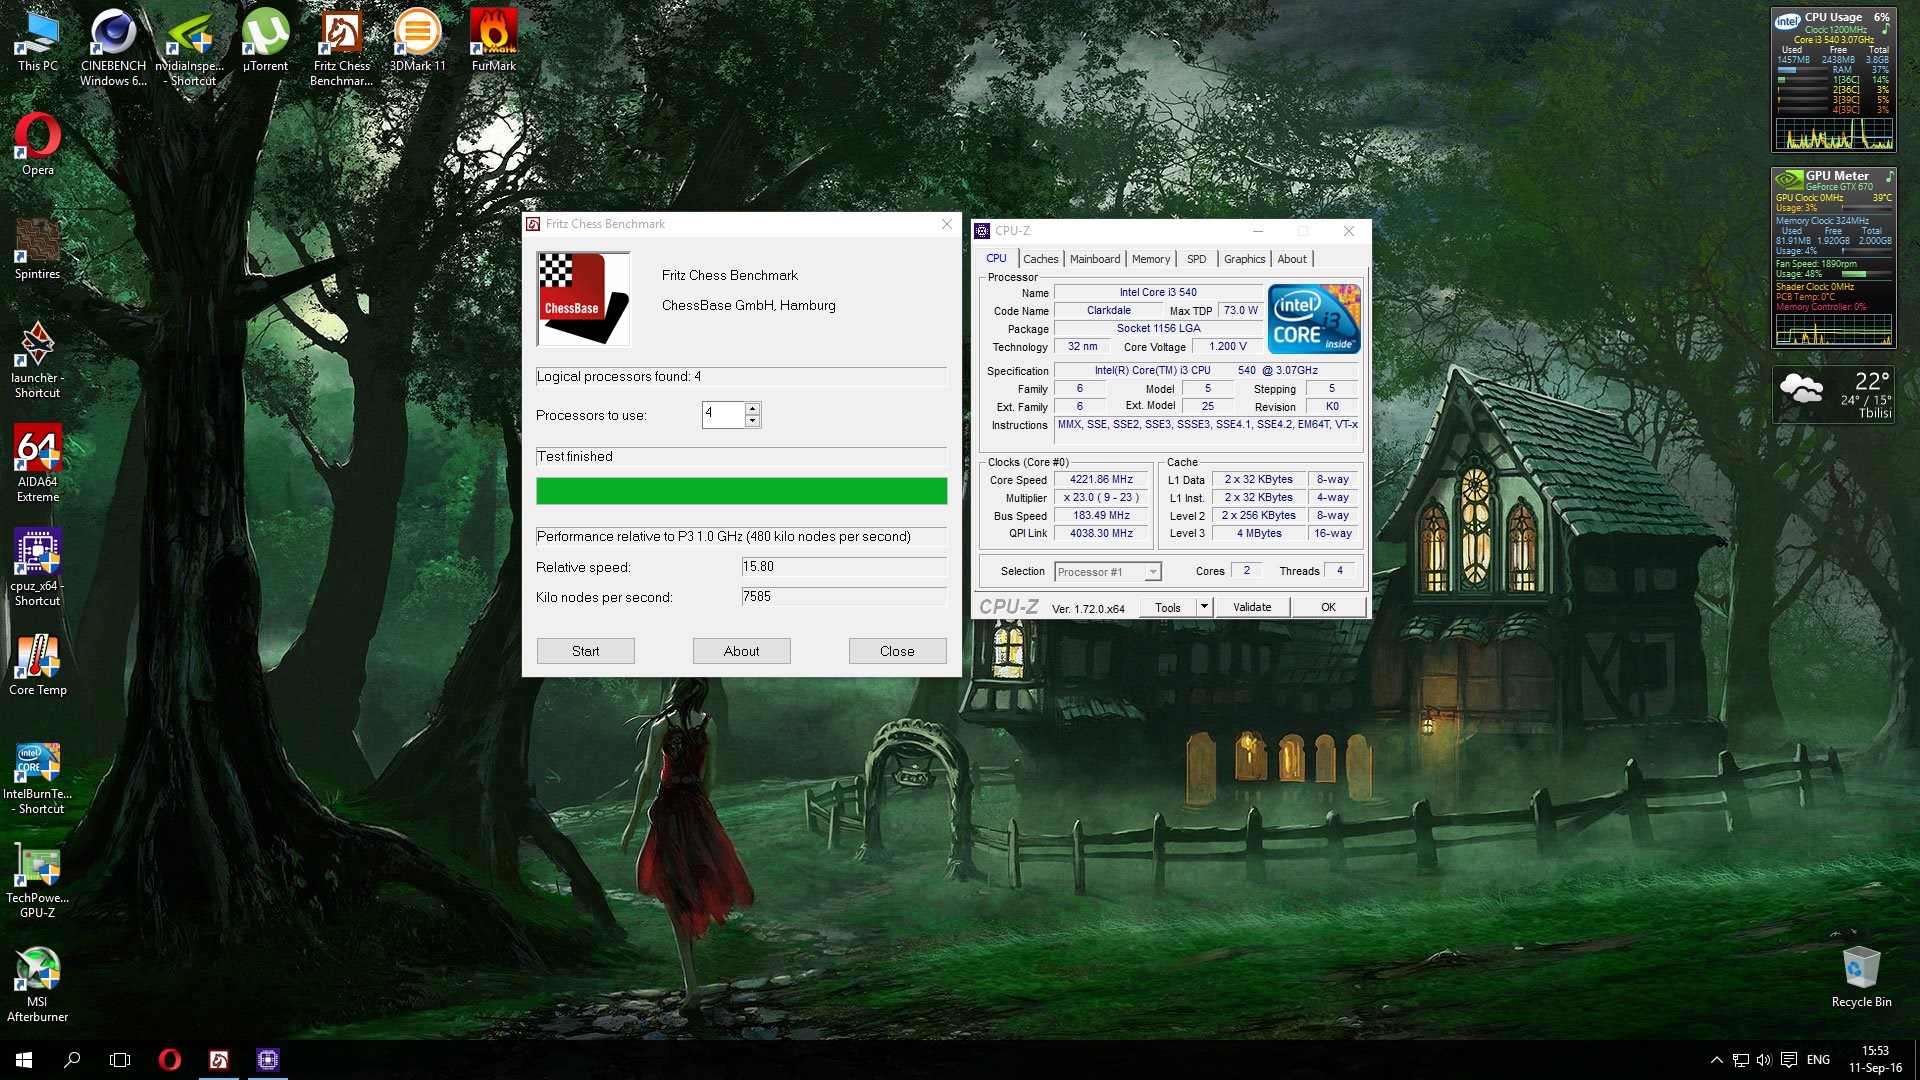
Task: Expand the Tools dropdown in CPU-Z
Action: point(1203,607)
